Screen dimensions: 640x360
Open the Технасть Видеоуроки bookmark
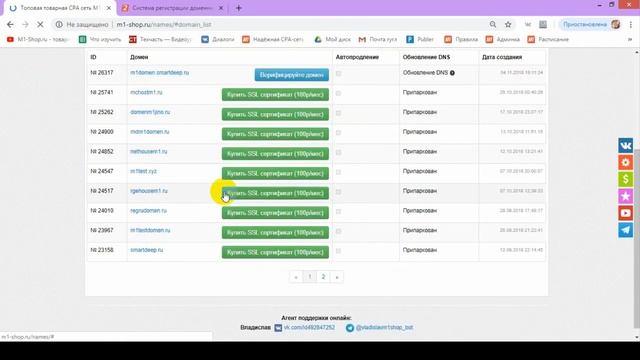160,40
